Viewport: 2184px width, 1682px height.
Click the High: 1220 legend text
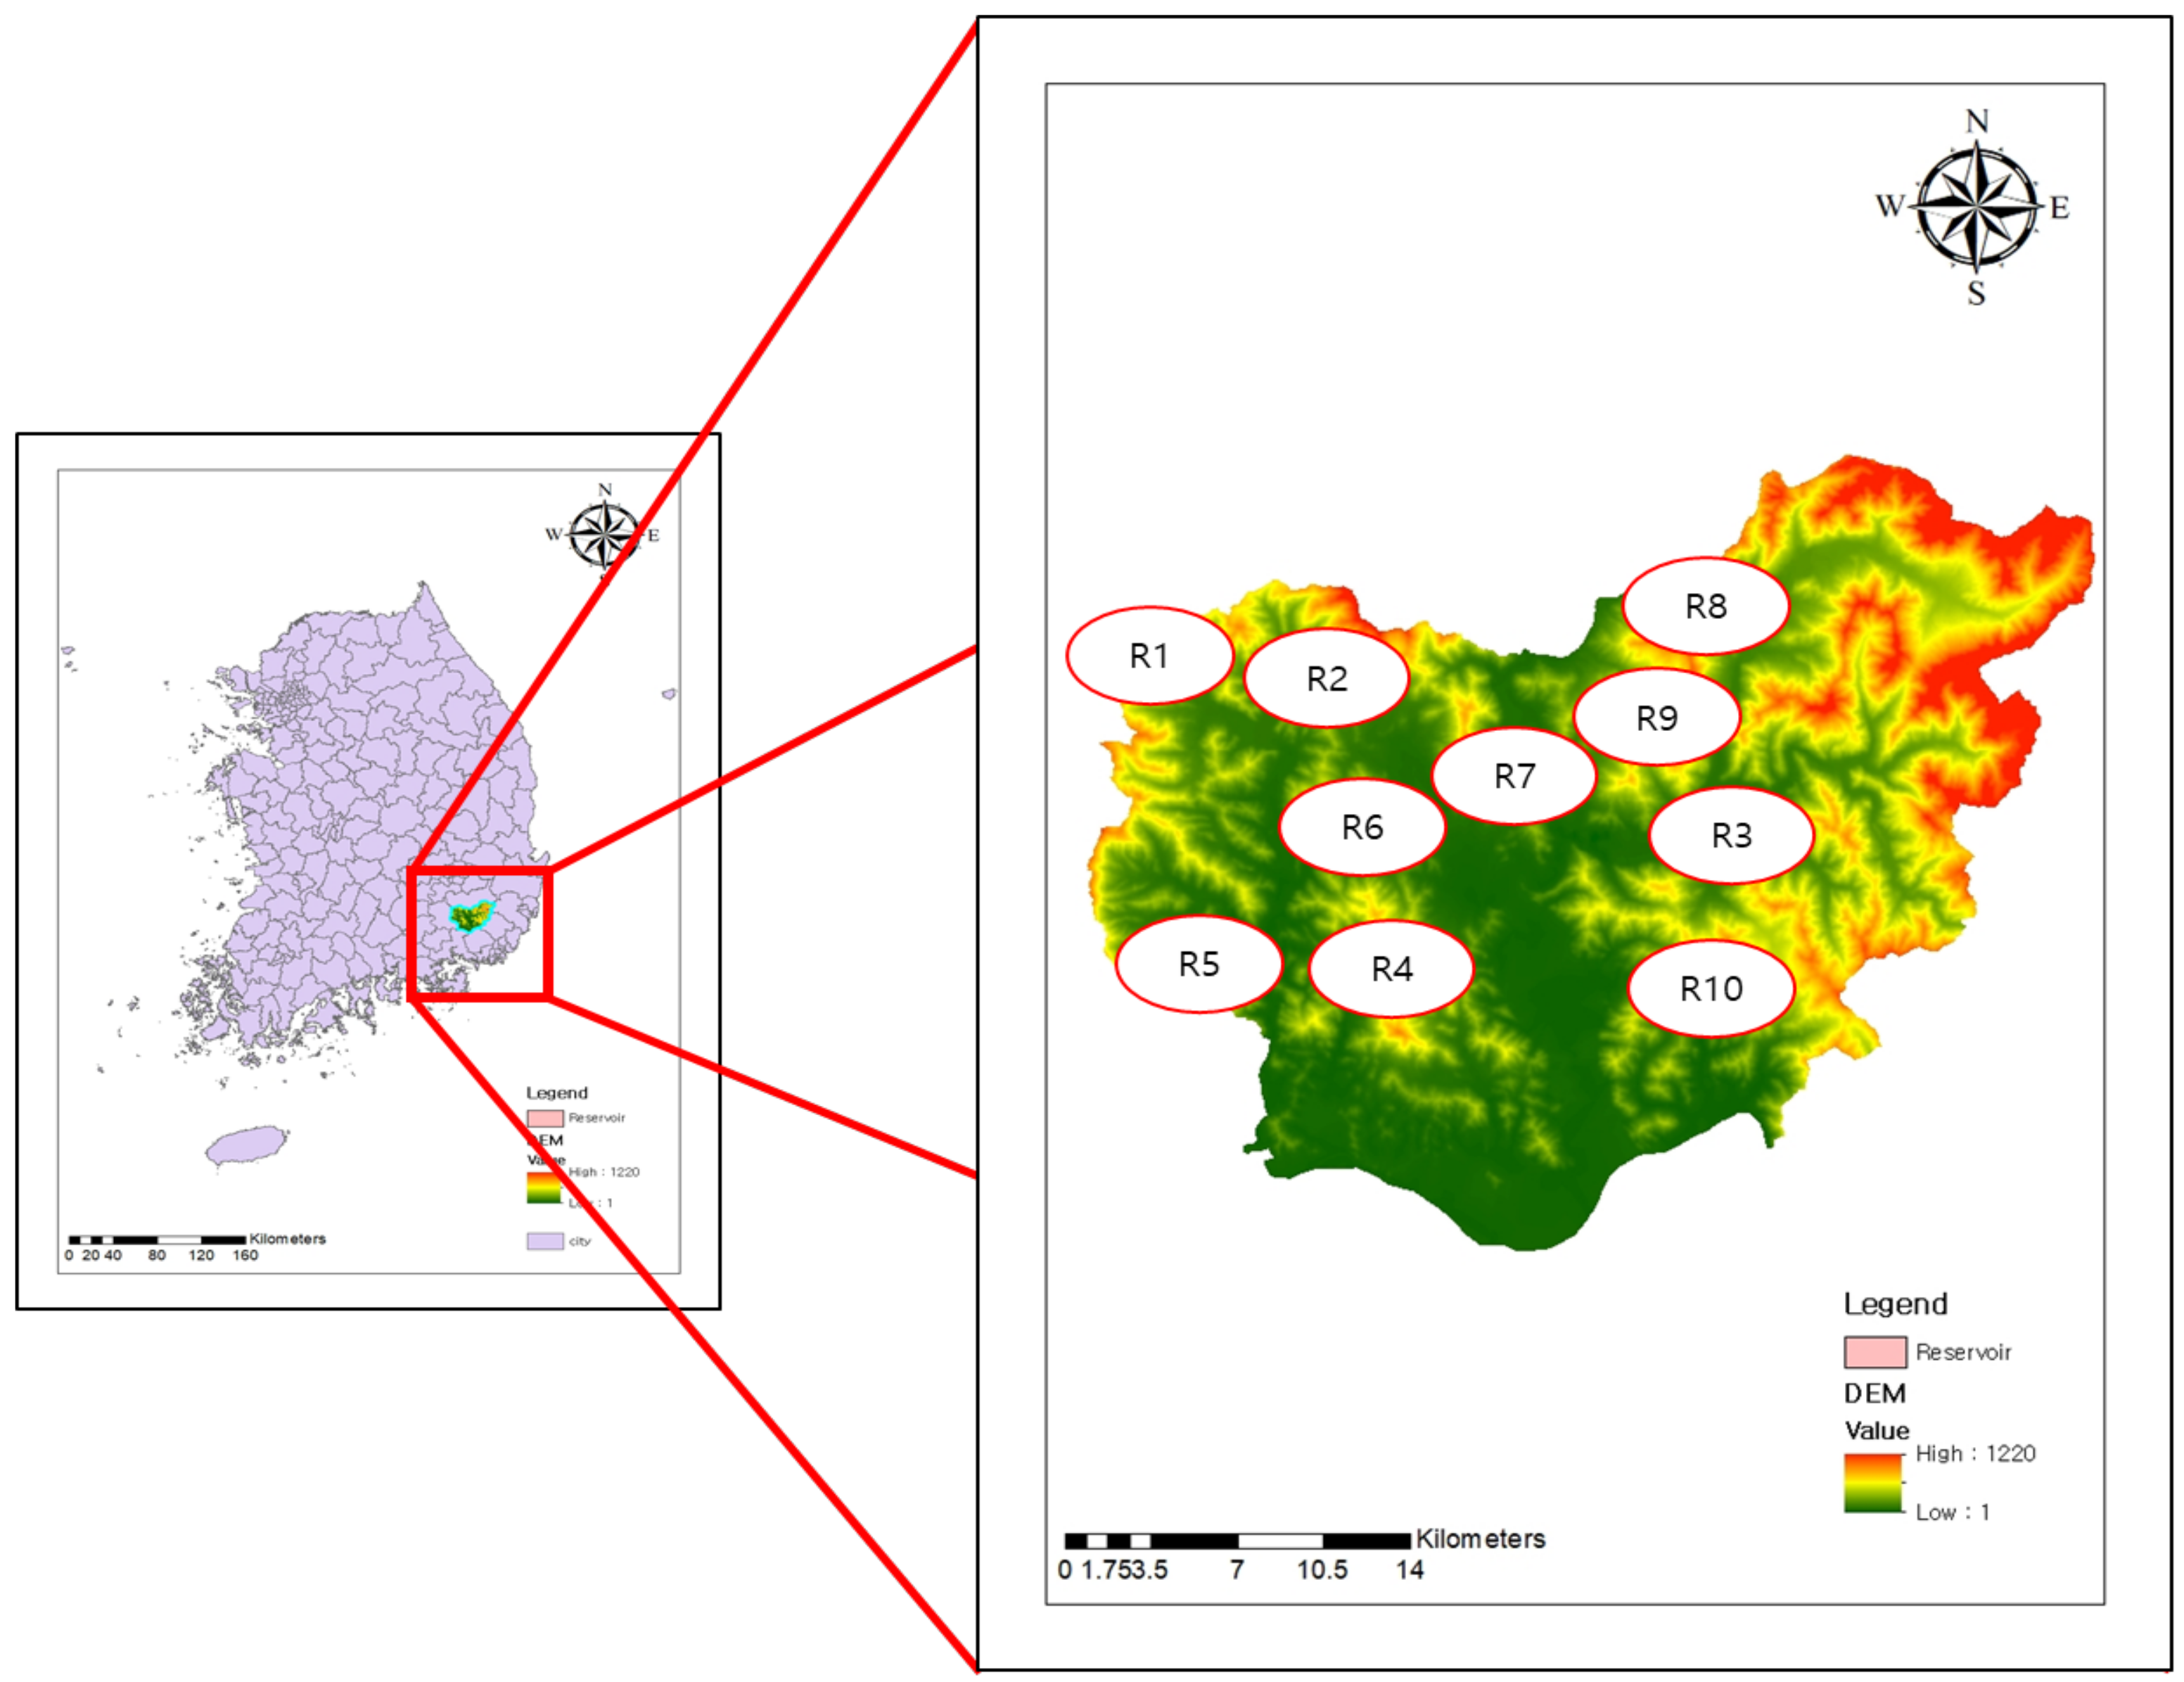click(x=1974, y=1453)
